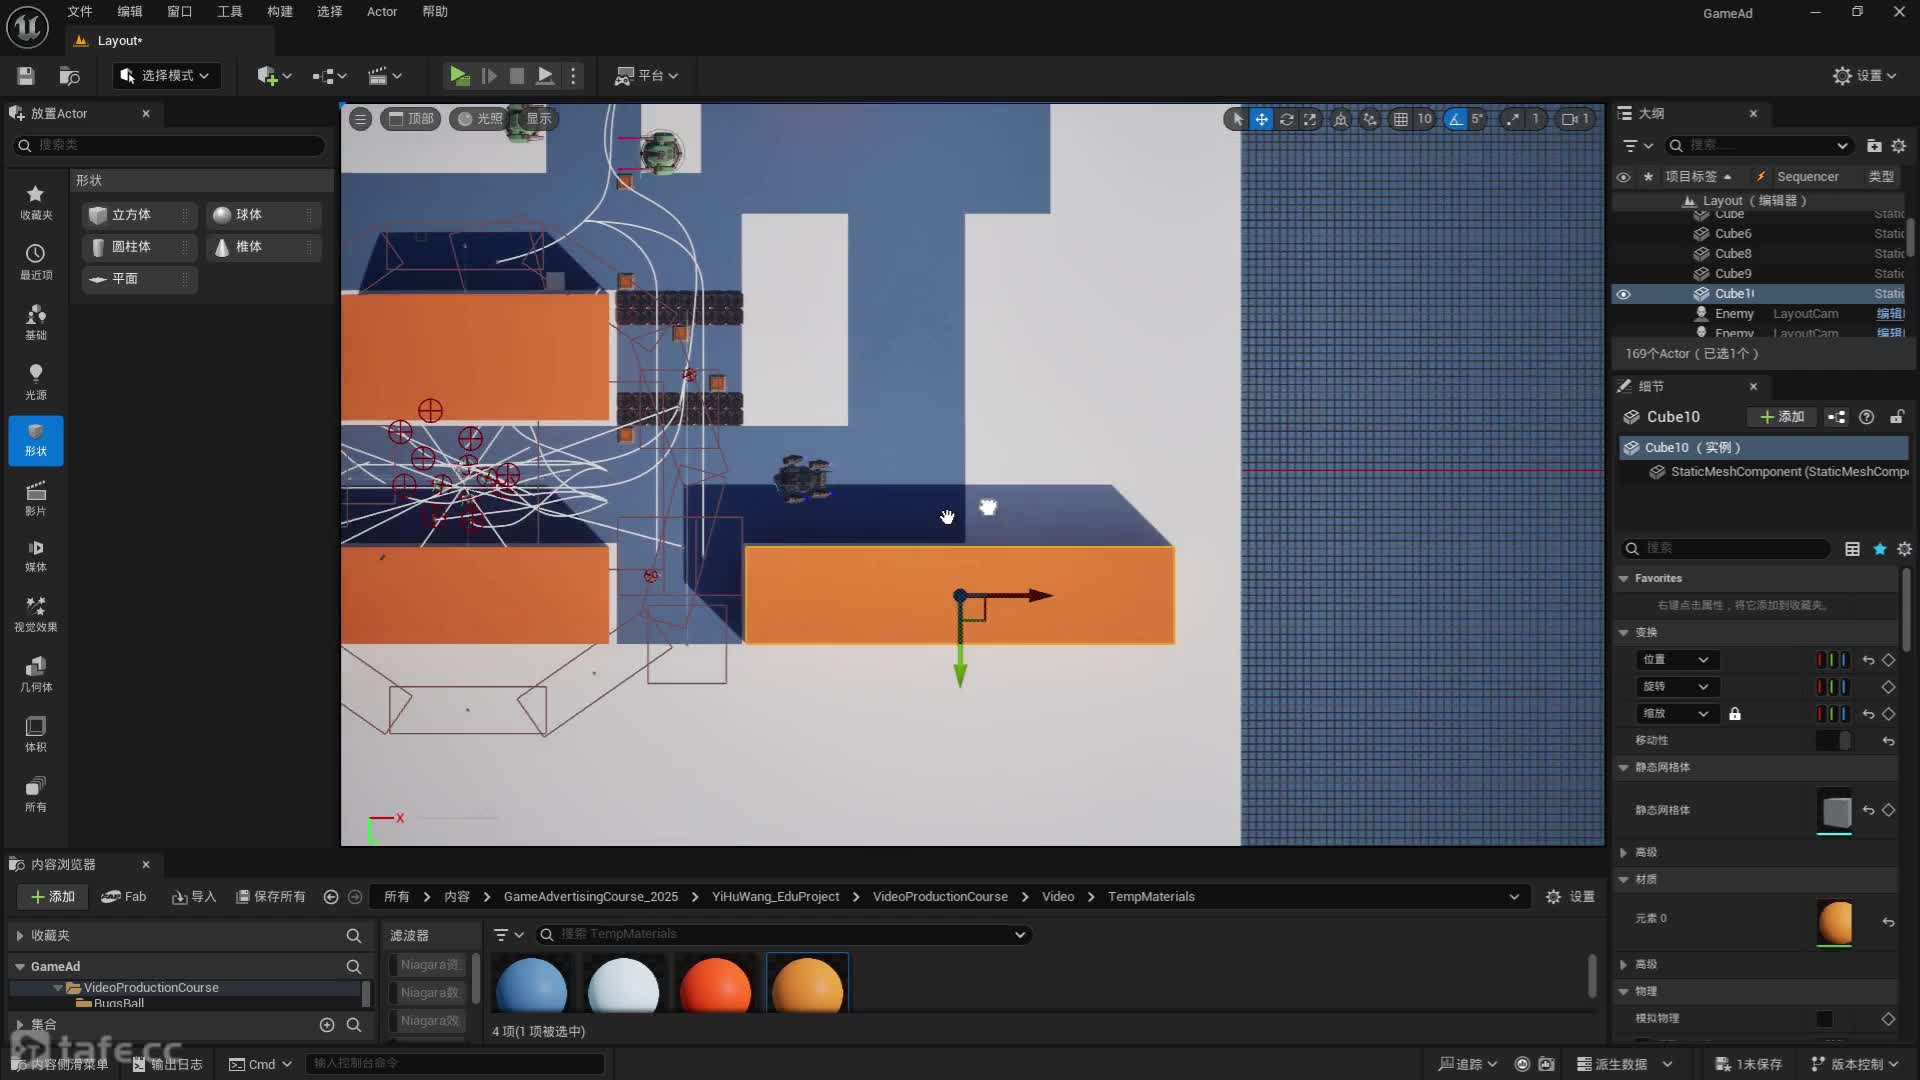Image resolution: width=1920 pixels, height=1080 pixels.
Task: Toggle visibility eye for Cube10 row
Action: click(1623, 294)
